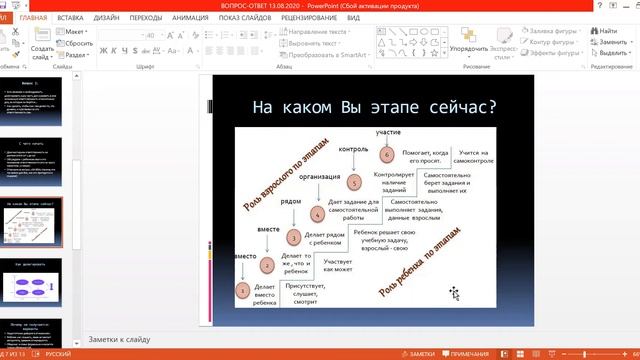
Task: Cut selection with the scissors icon
Action: [x=16, y=31]
